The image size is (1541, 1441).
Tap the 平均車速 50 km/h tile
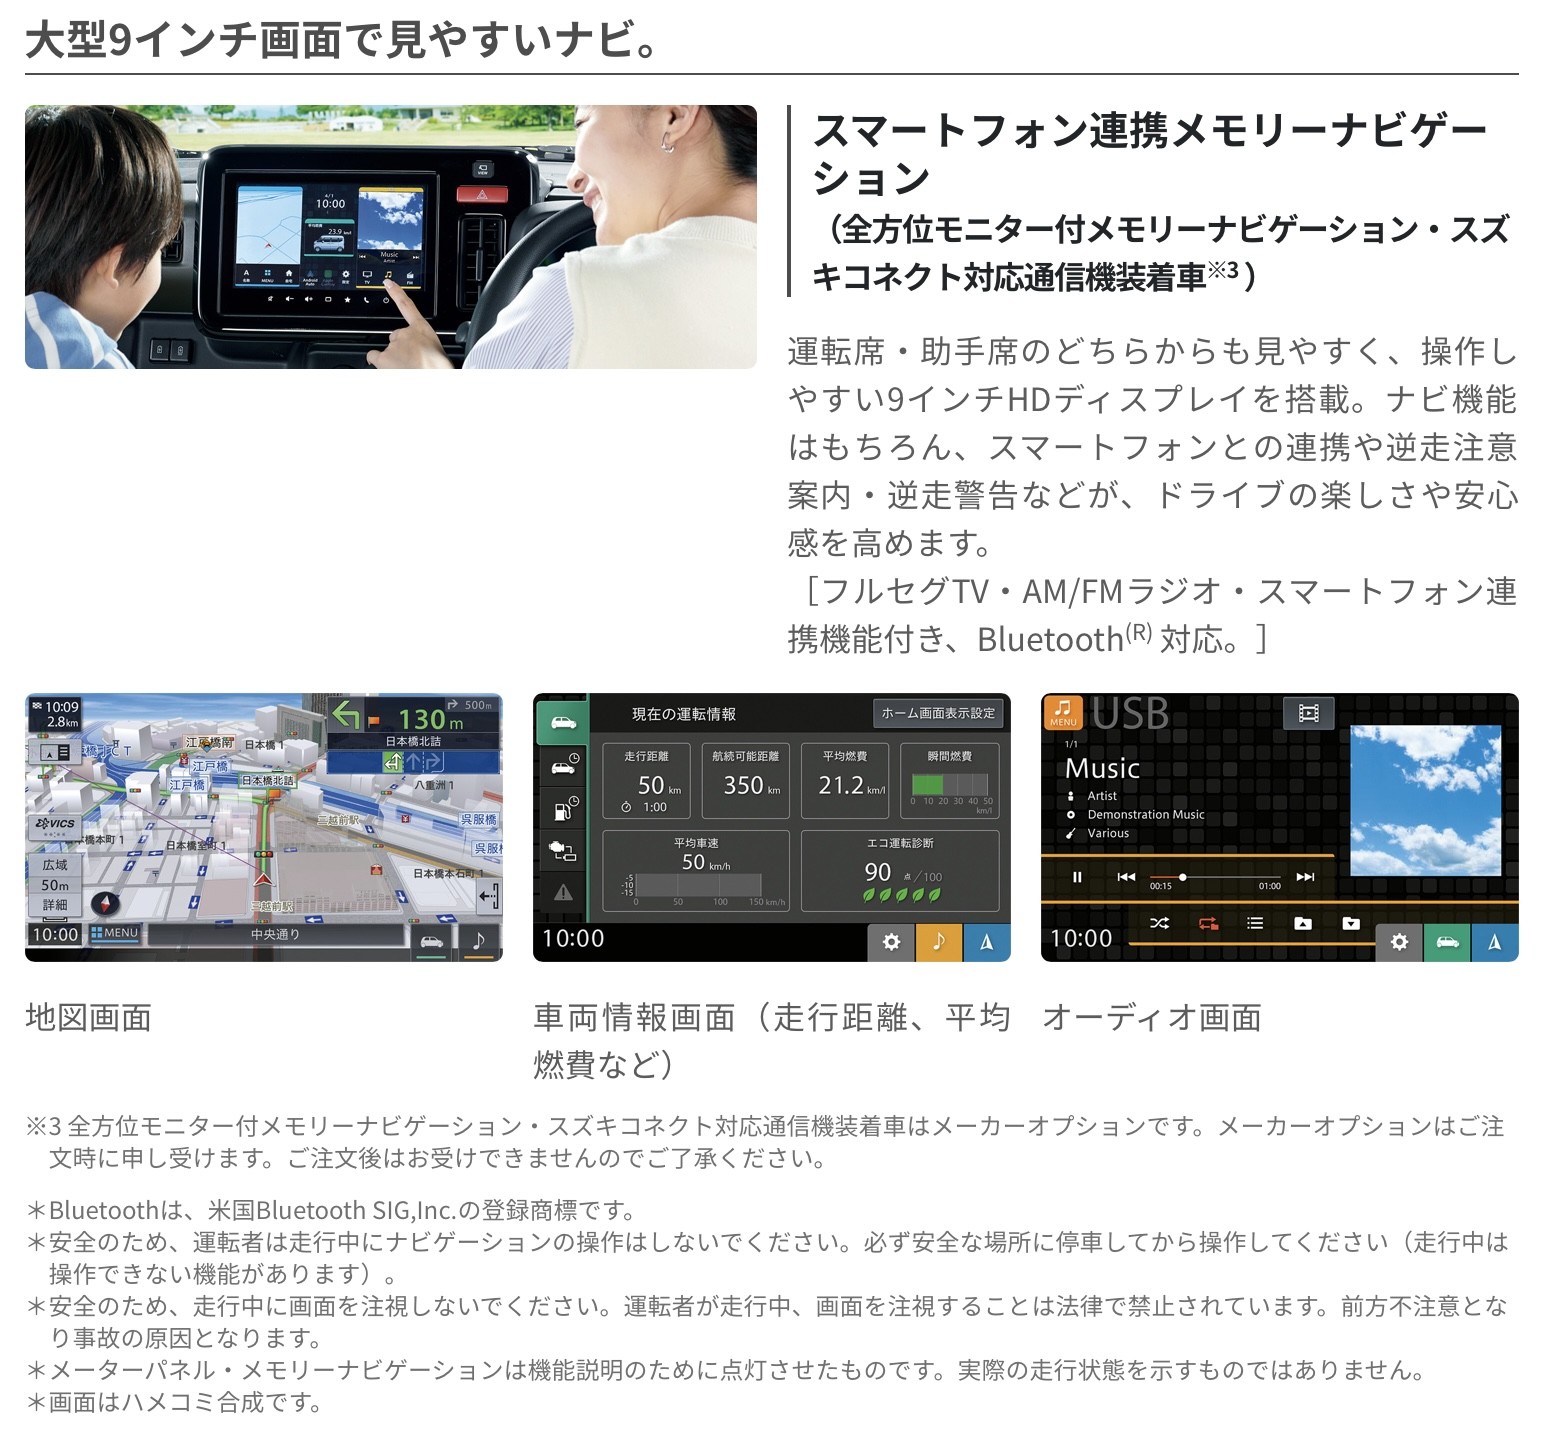(x=696, y=871)
